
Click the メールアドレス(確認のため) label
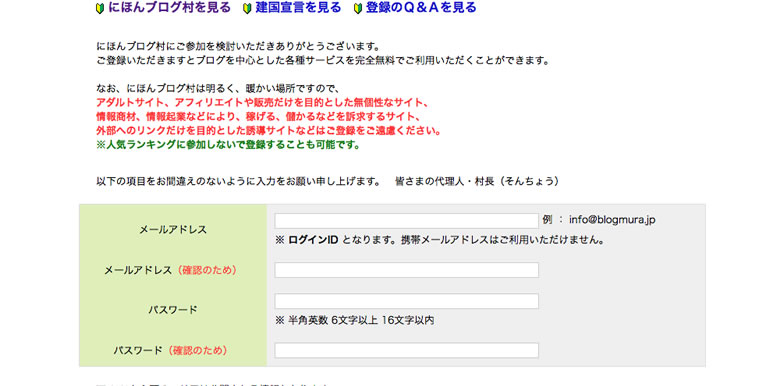(170, 270)
